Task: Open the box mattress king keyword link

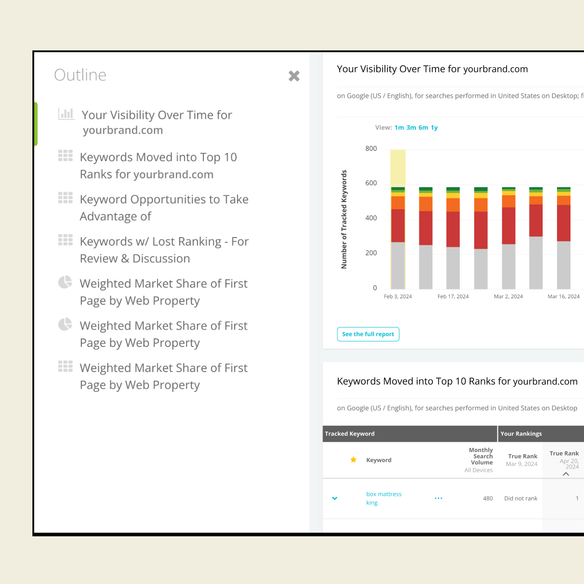Action: coord(383,498)
